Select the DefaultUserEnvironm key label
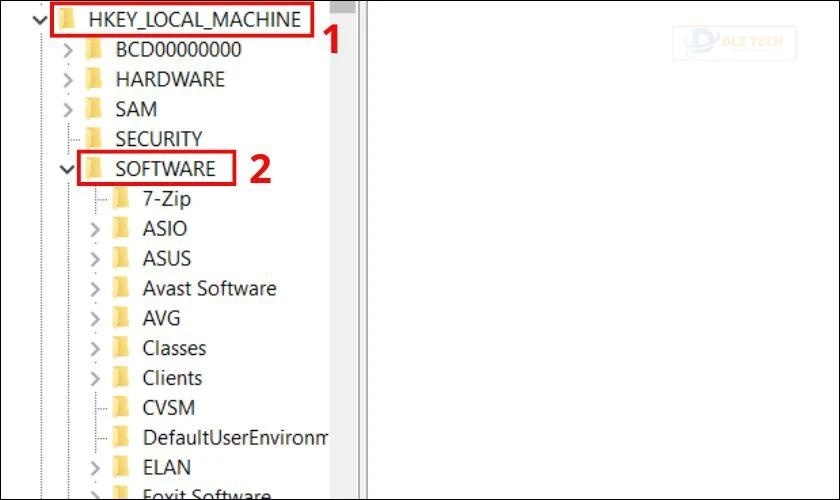The image size is (840, 500). coord(235,438)
